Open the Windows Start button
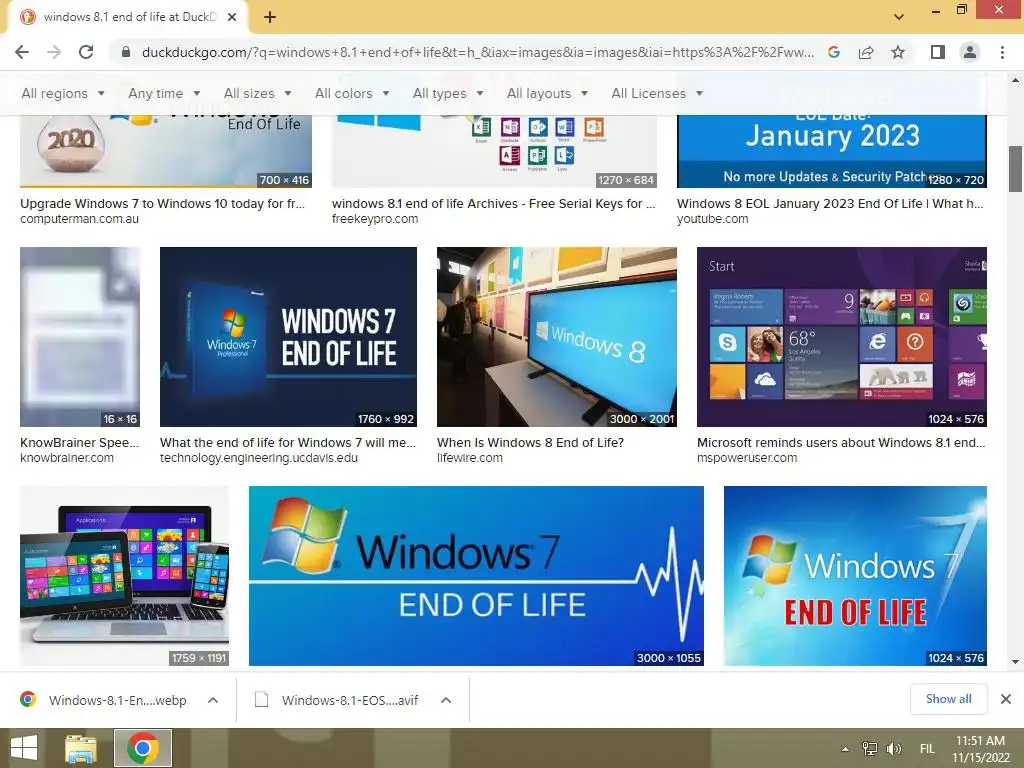The image size is (1024, 768). point(24,748)
